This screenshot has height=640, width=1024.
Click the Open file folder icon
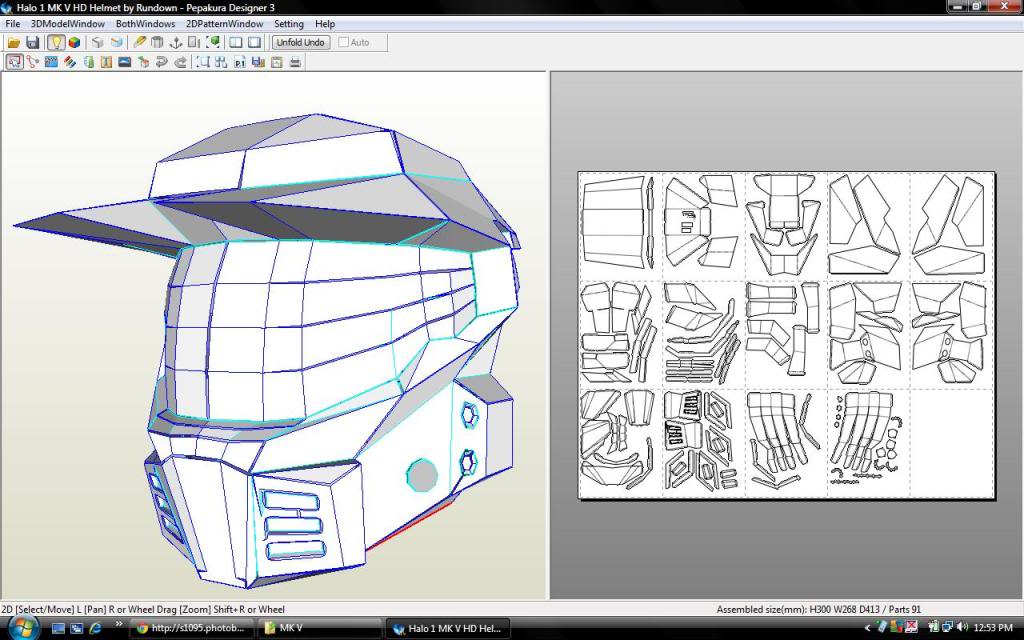(x=13, y=42)
